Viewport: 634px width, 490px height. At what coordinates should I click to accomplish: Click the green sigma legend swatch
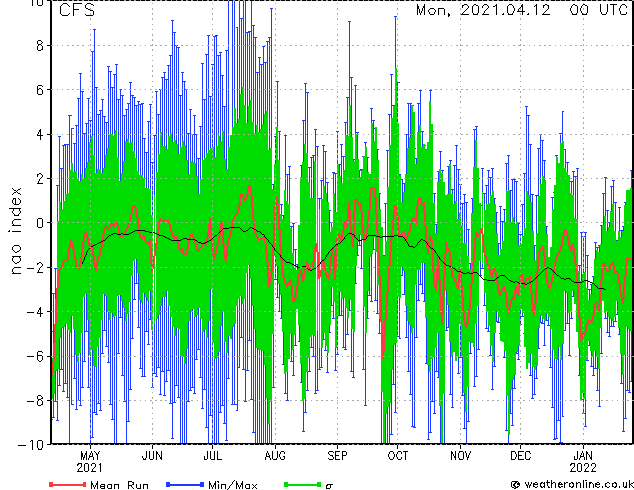point(303,484)
